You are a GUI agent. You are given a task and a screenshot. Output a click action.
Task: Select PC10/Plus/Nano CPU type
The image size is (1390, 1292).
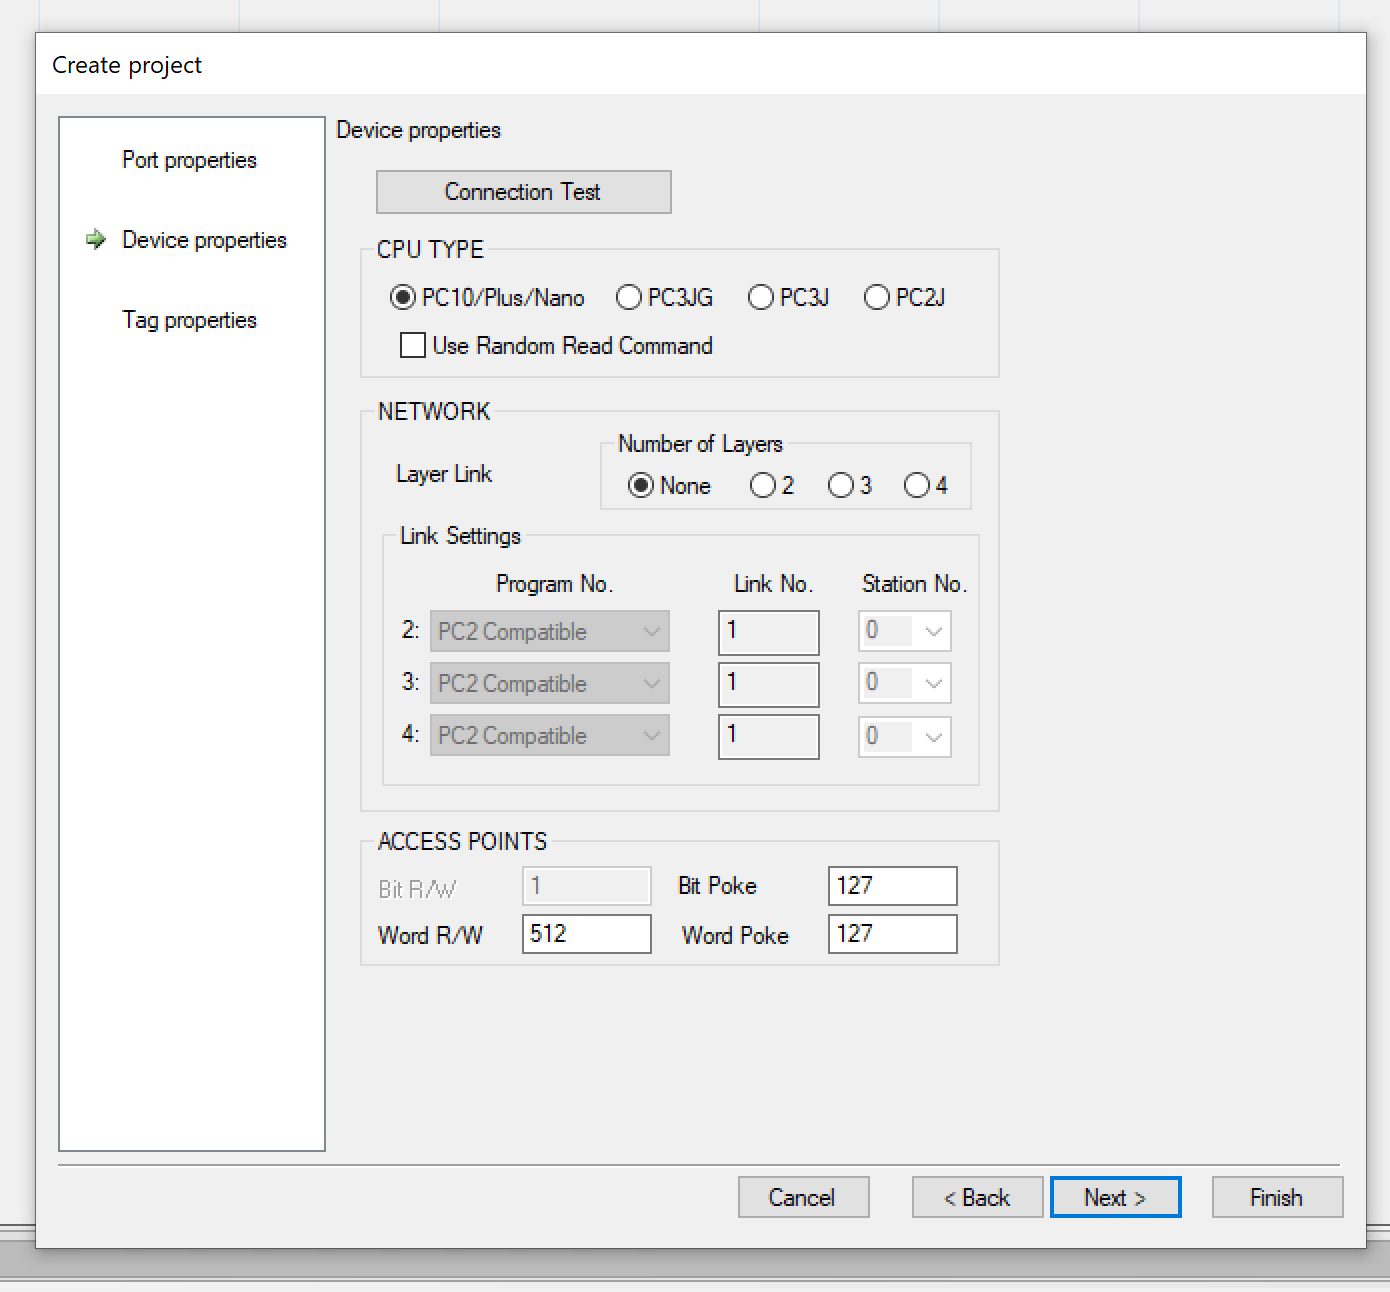pyautogui.click(x=403, y=298)
